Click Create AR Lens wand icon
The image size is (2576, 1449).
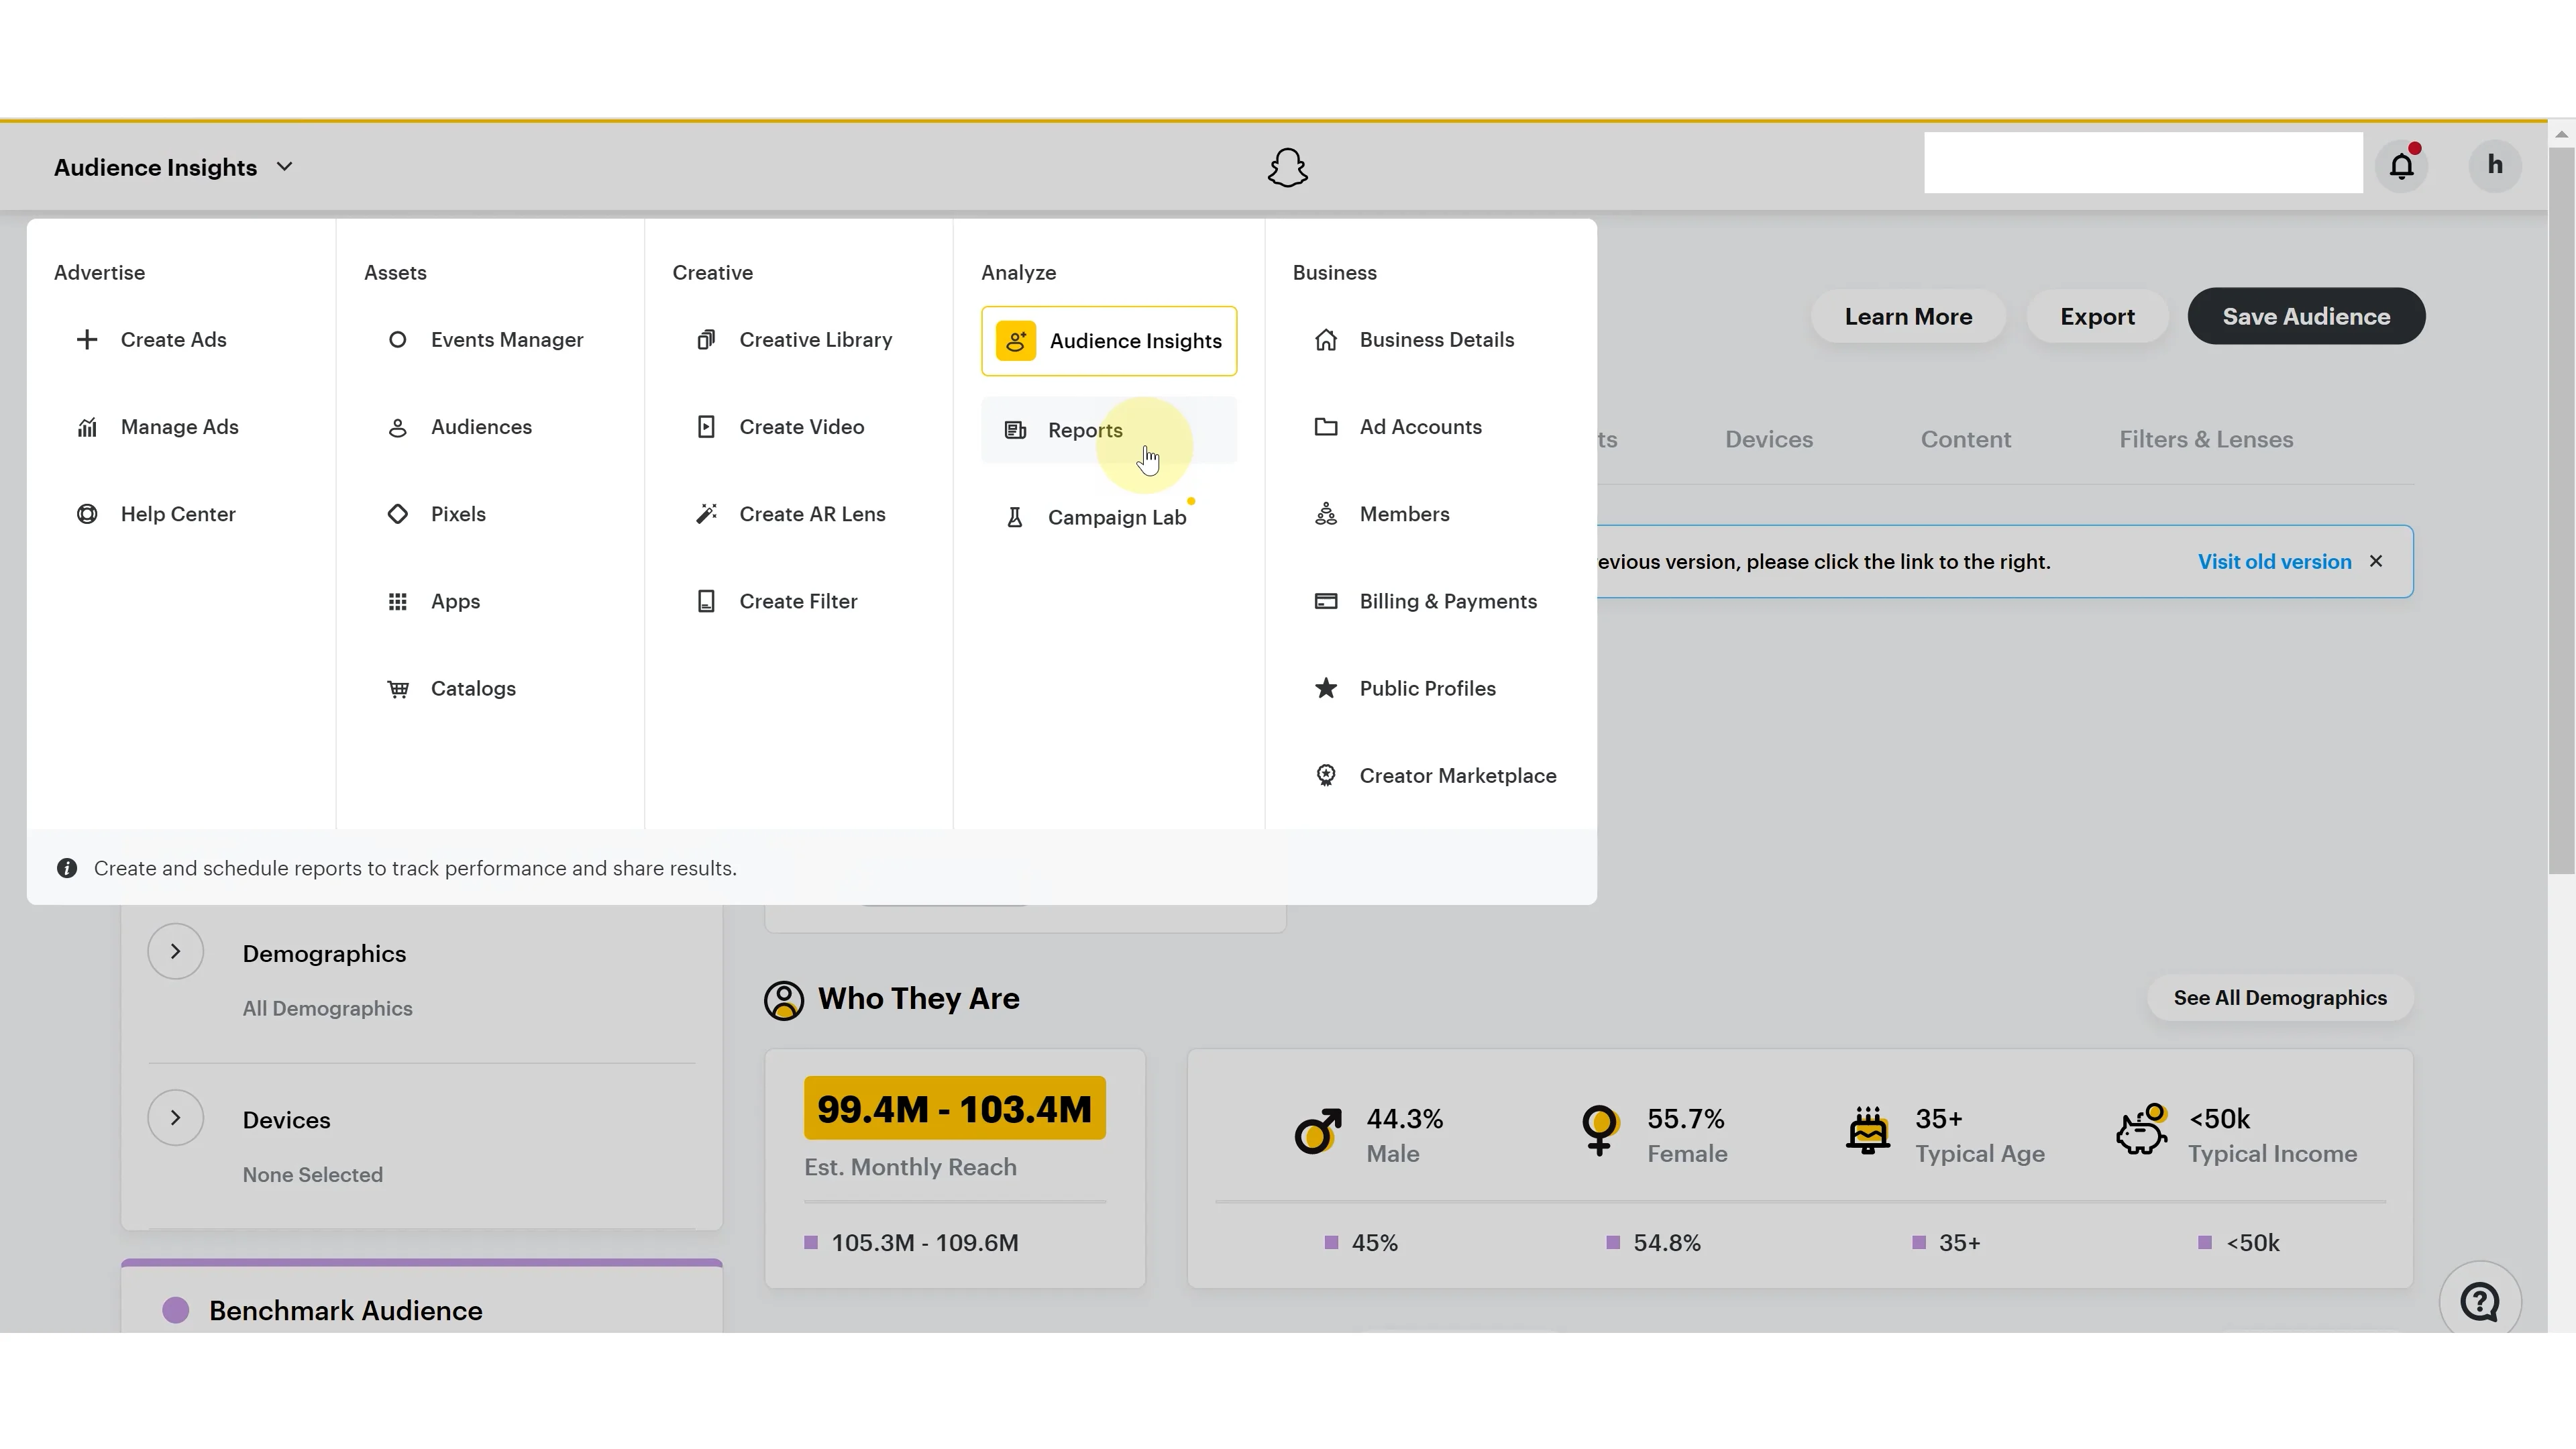pyautogui.click(x=706, y=514)
